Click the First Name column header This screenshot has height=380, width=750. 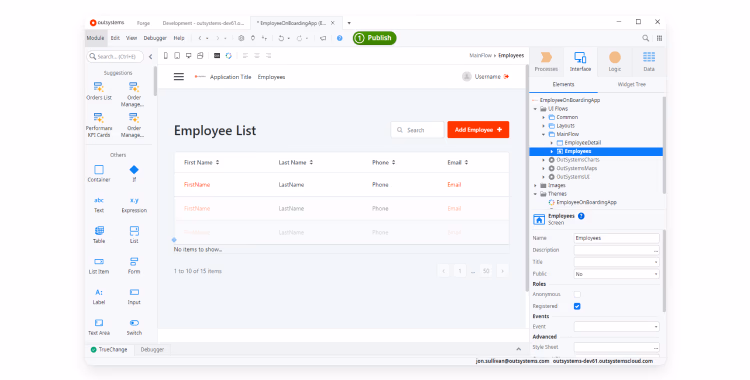pos(201,163)
